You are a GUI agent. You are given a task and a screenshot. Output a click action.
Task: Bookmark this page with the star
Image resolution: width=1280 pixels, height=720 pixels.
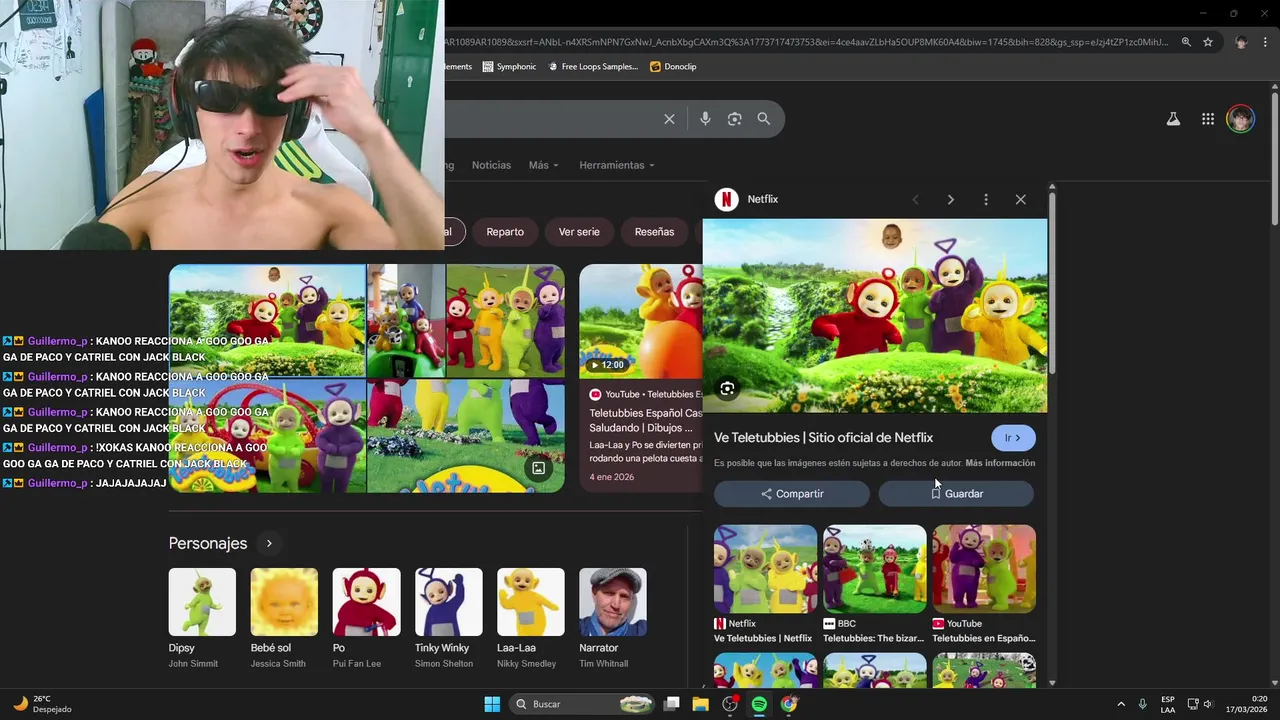pos(1208,42)
